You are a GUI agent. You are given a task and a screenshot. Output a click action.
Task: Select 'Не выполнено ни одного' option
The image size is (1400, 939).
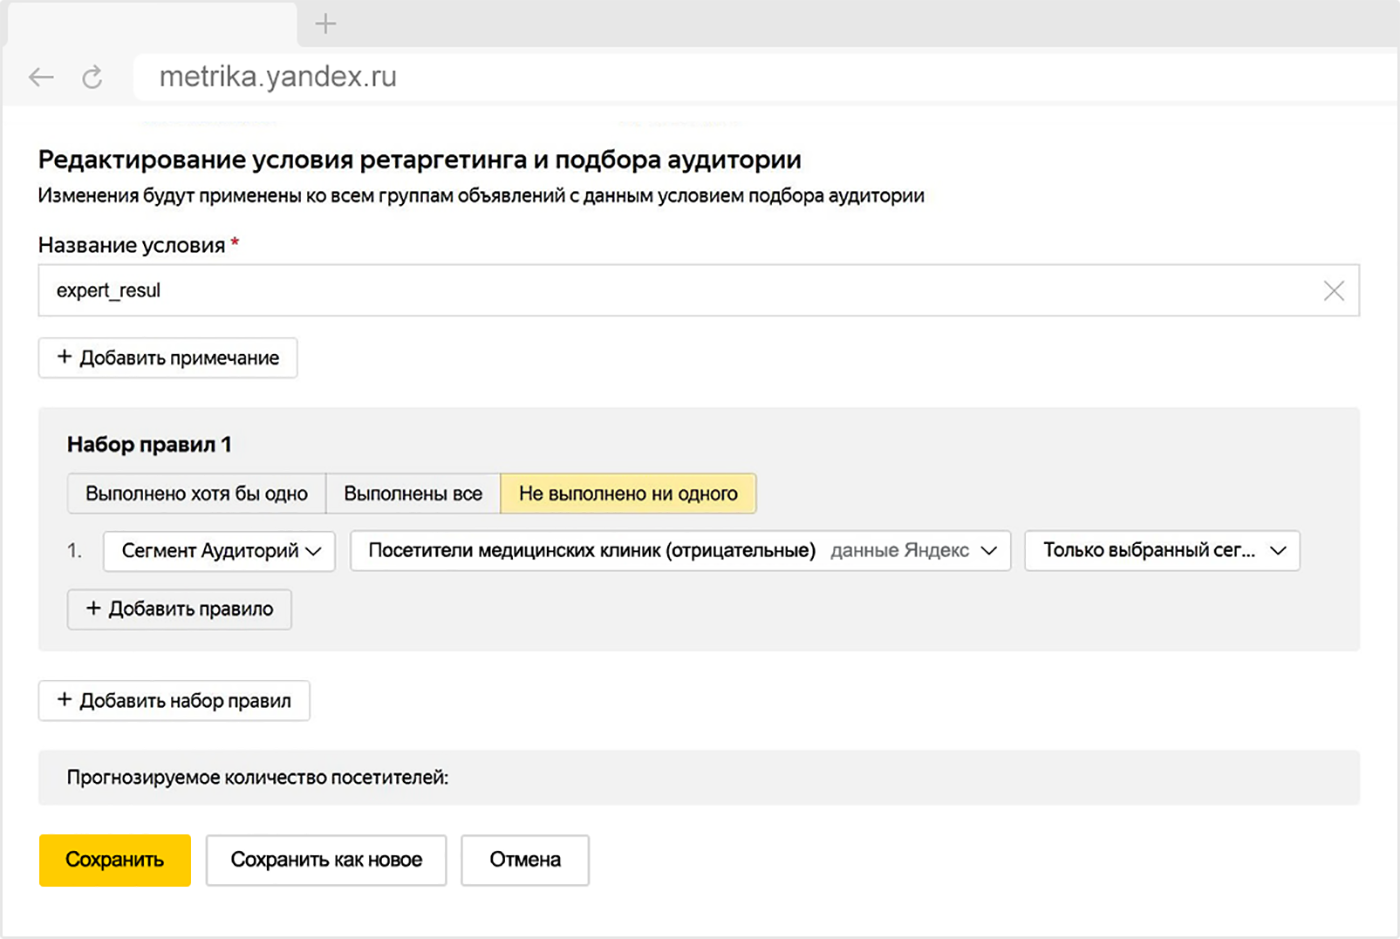tap(628, 494)
